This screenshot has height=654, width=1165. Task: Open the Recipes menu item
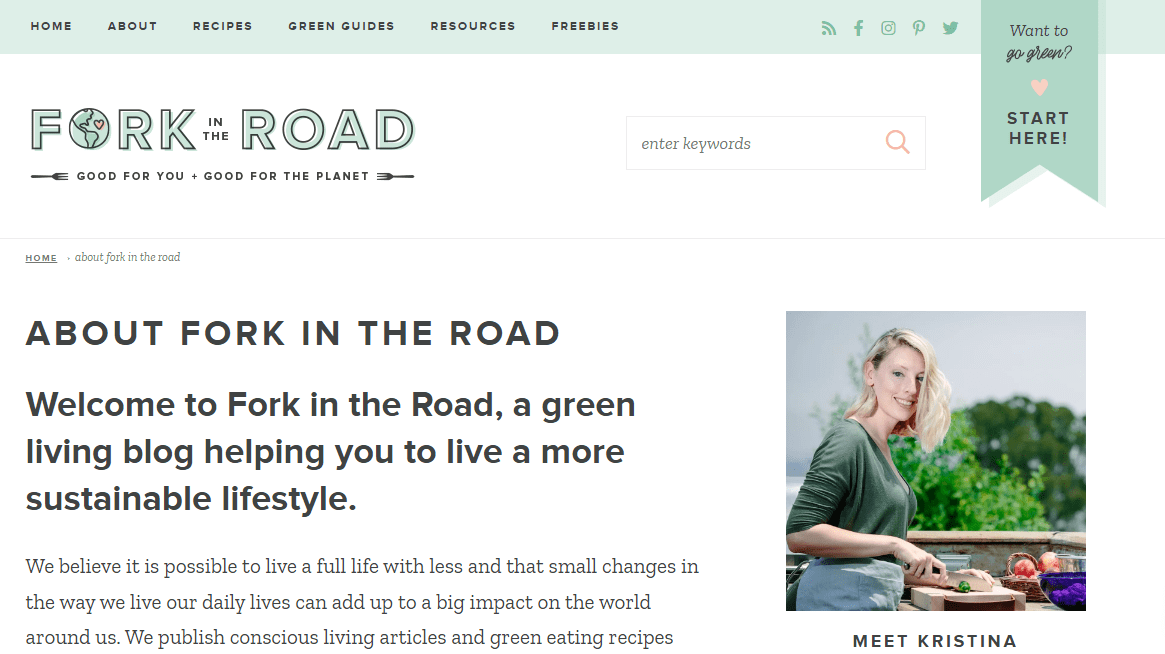pos(223,26)
